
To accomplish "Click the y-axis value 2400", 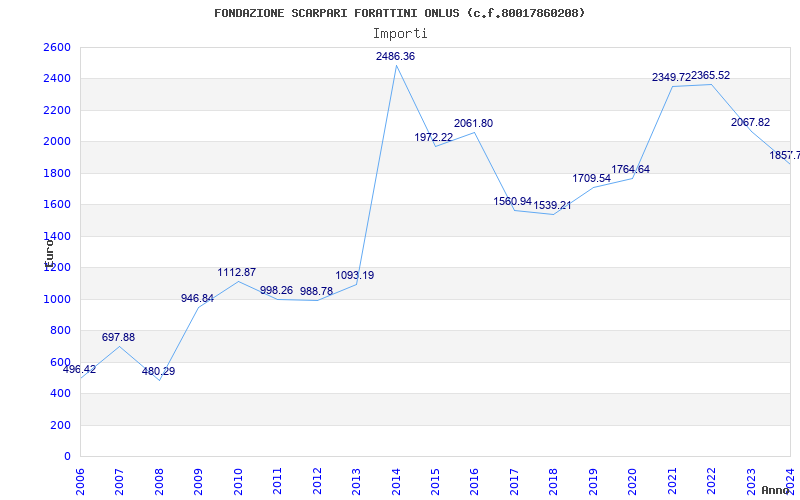I will [58, 79].
